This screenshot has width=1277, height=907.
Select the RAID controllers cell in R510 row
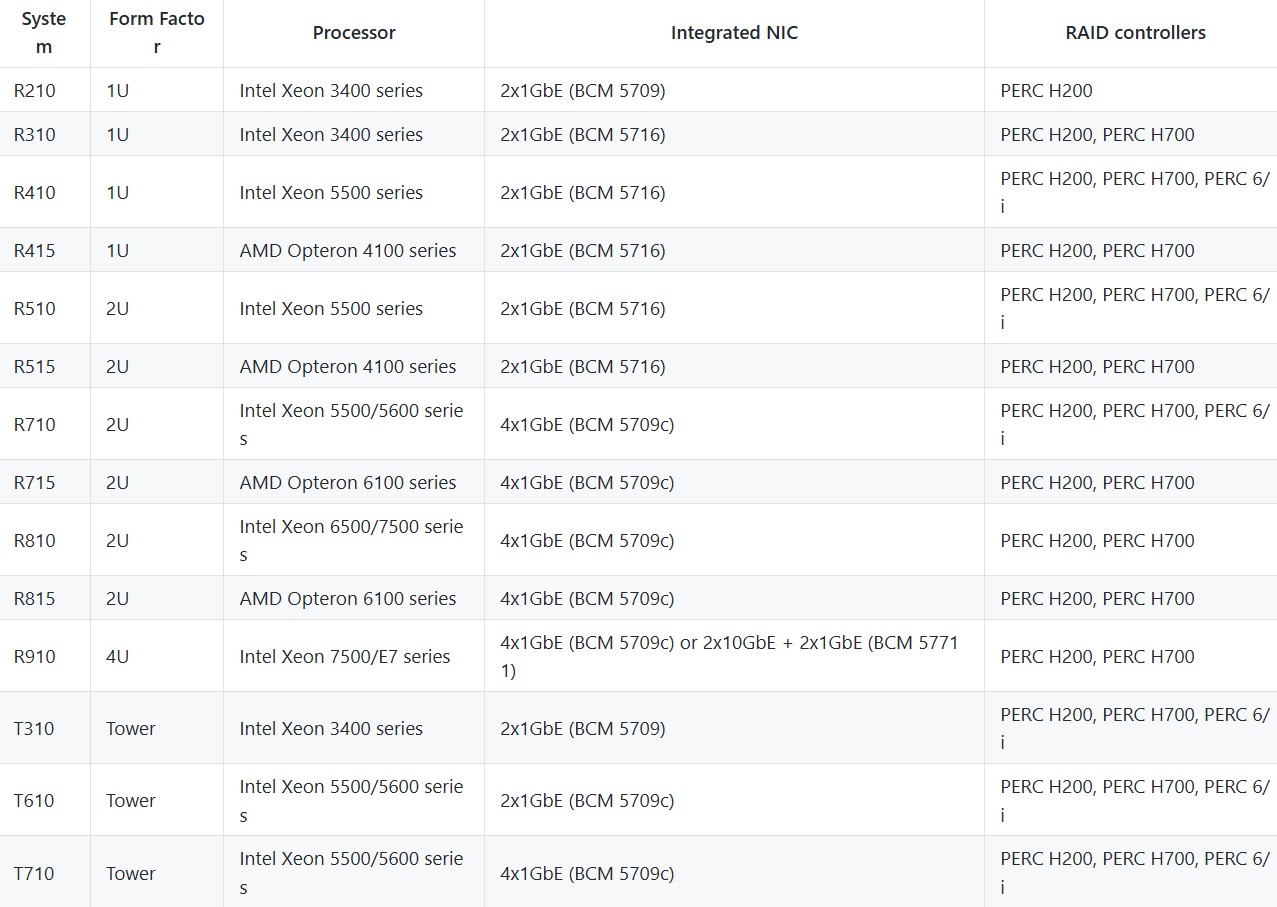[x=1131, y=308]
